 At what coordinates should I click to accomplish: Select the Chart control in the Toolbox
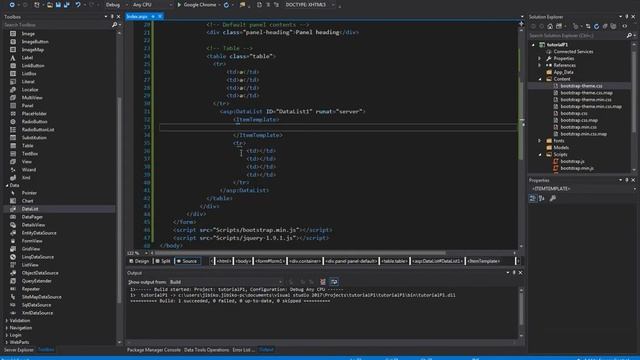[x=27, y=201]
